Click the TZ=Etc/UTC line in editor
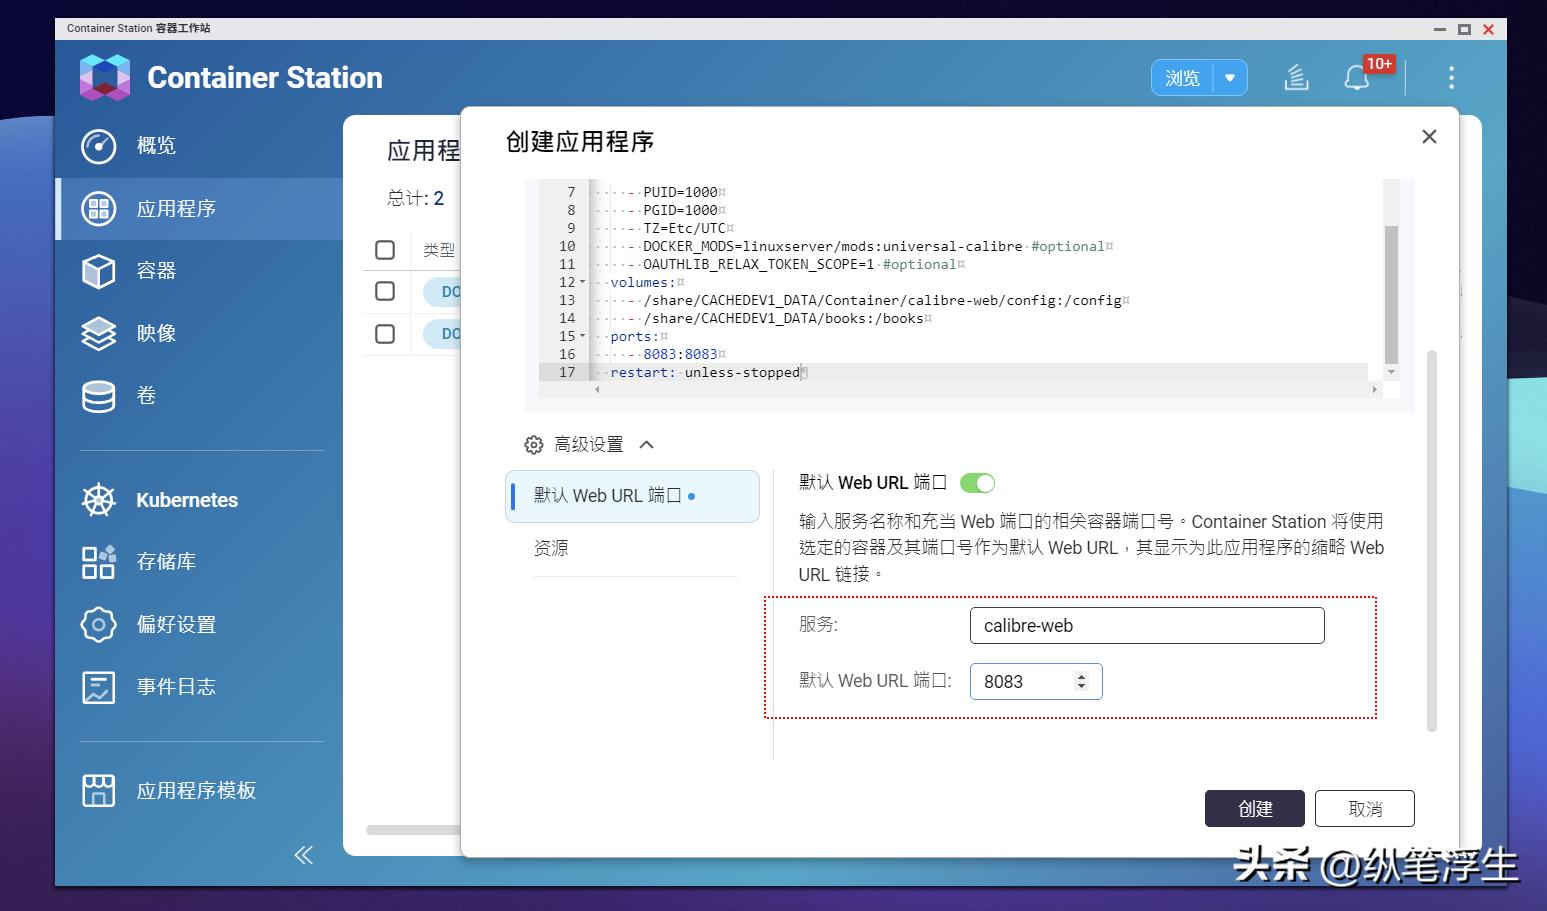This screenshot has width=1547, height=911. 684,228
